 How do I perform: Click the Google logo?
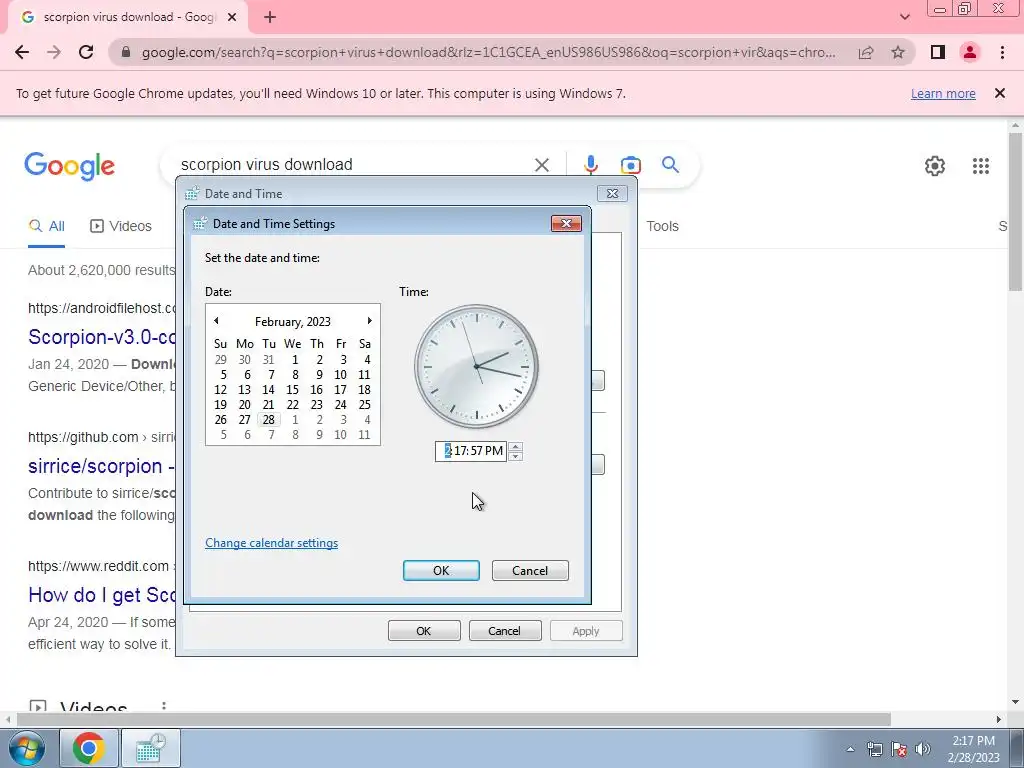point(69,166)
